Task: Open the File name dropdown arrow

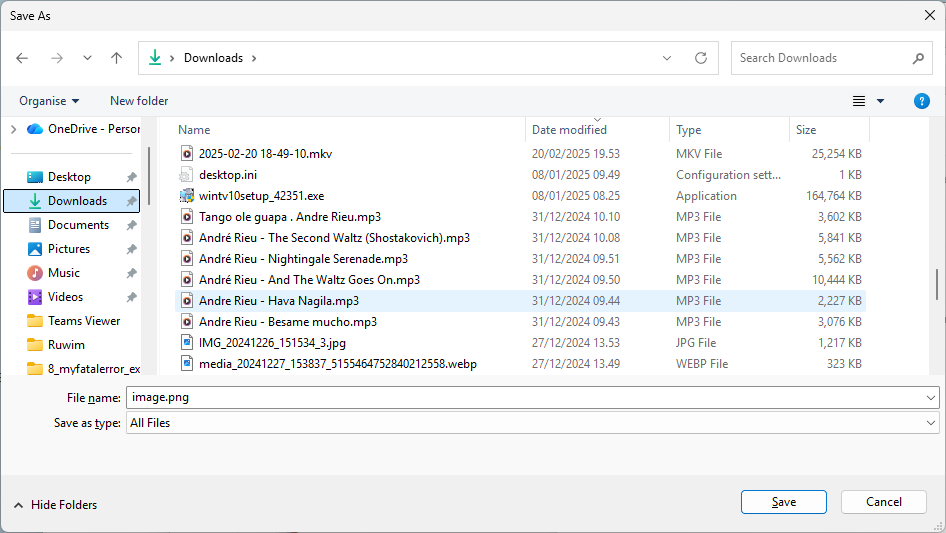Action: pos(931,398)
